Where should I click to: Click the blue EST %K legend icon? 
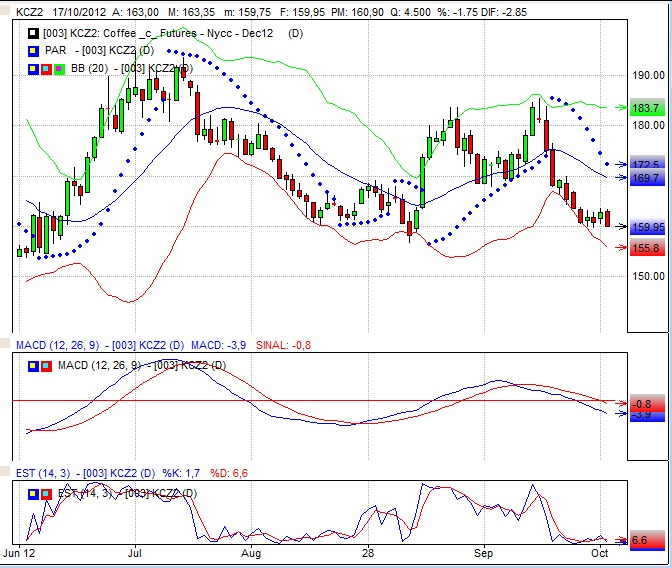[x=32, y=493]
